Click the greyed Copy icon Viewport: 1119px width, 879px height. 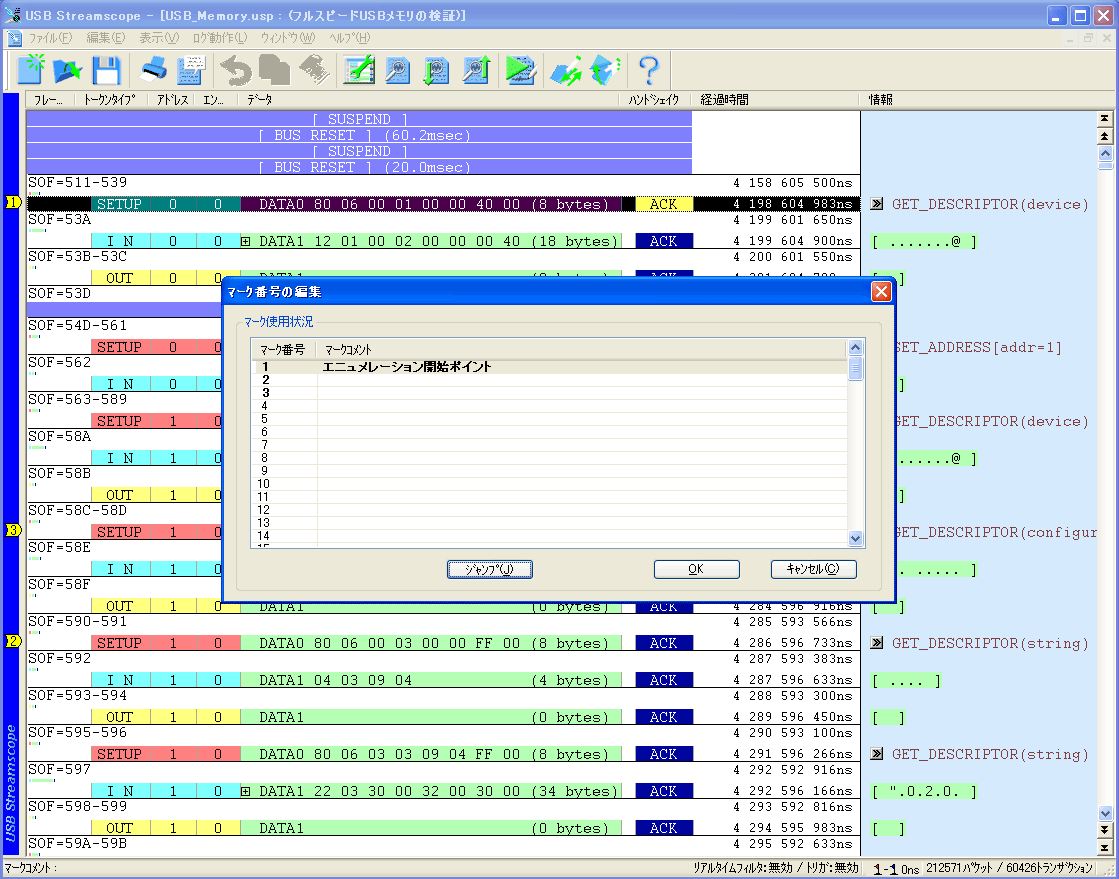(274, 70)
